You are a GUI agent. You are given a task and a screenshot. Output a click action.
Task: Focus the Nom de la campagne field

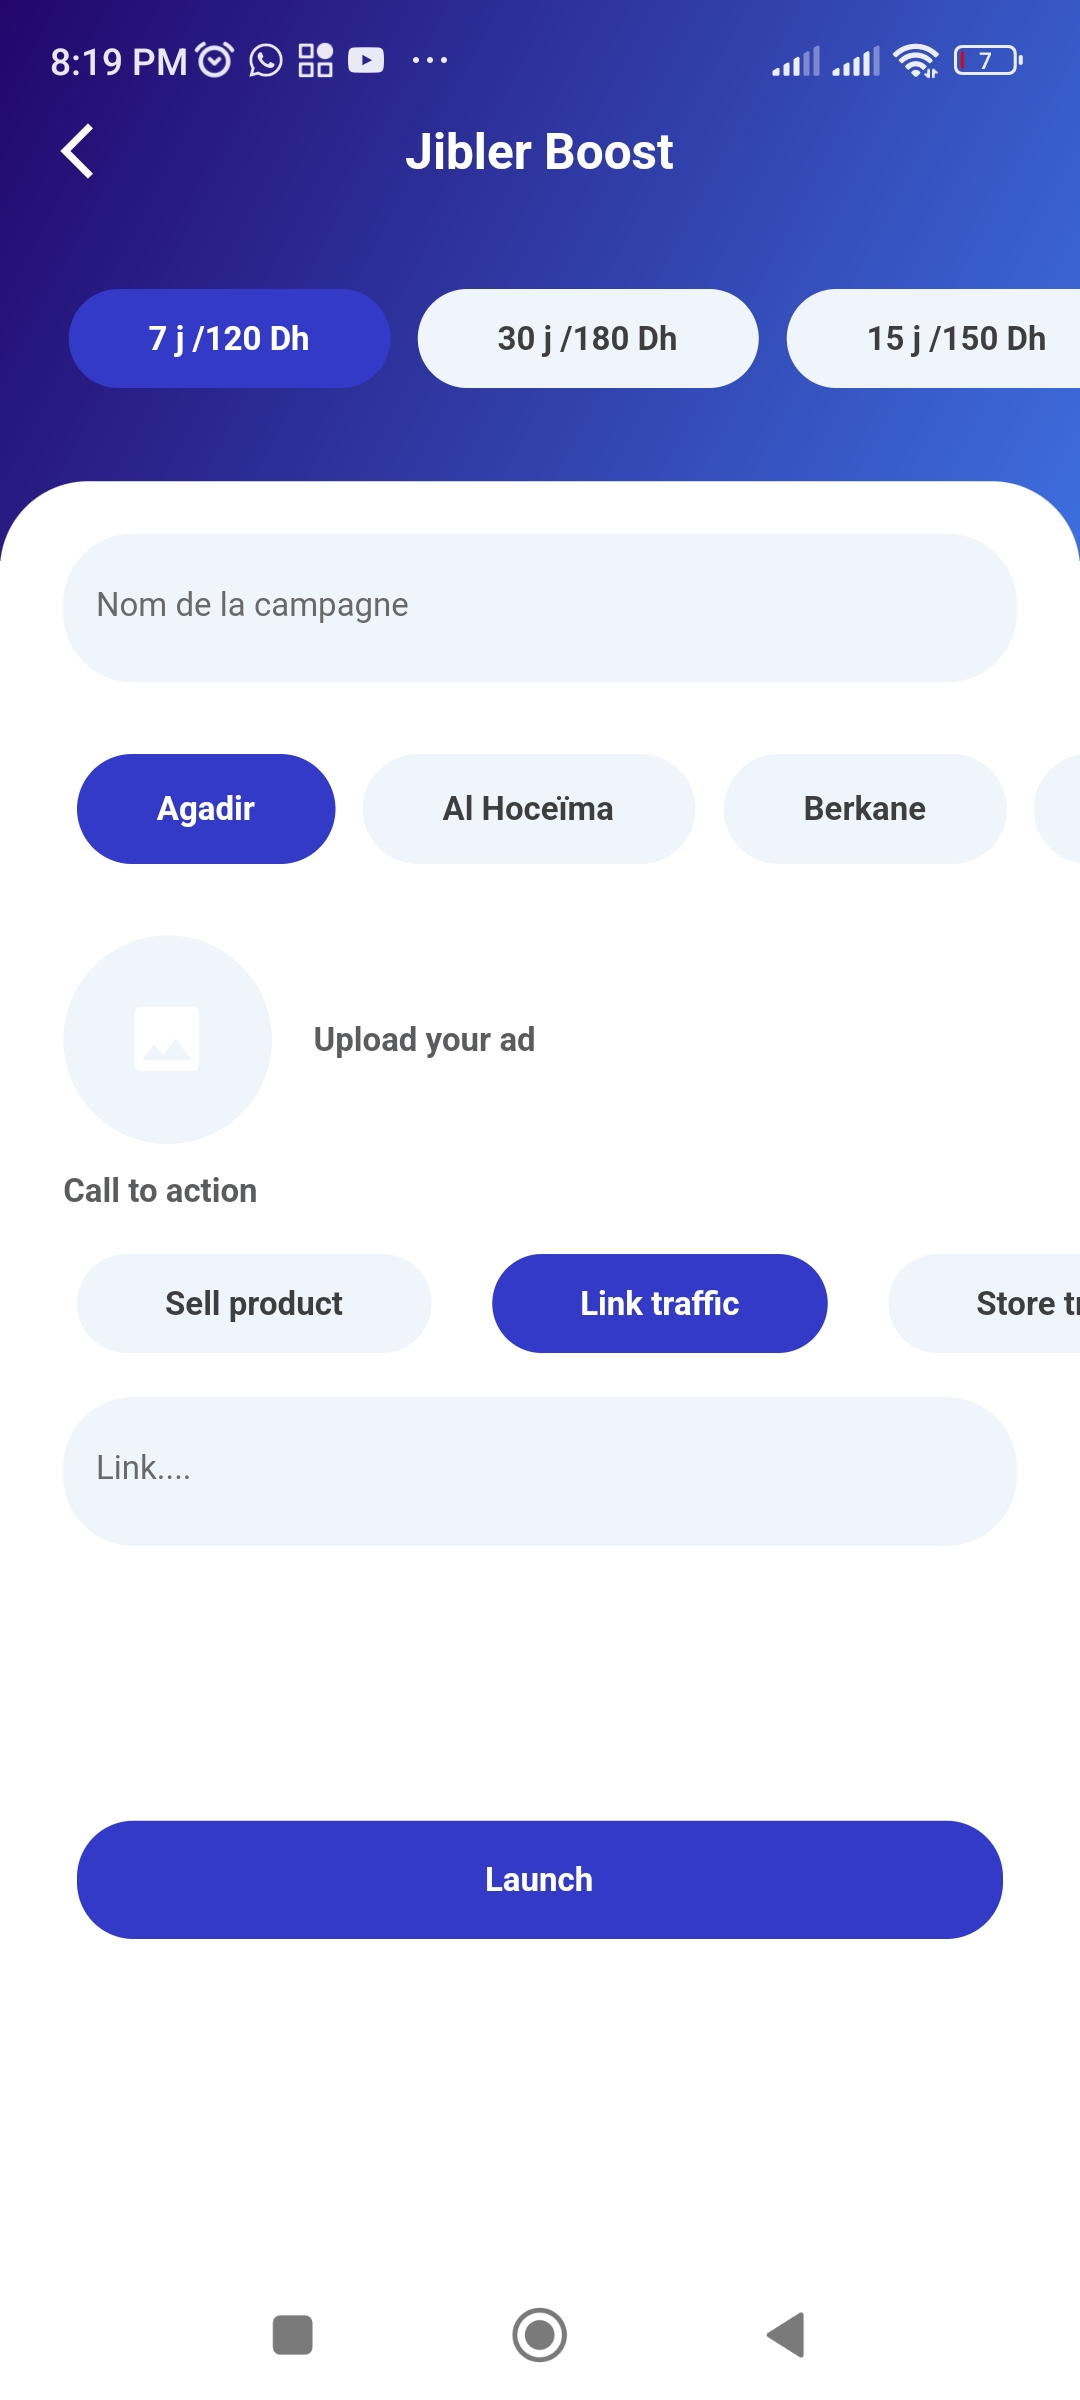pyautogui.click(x=540, y=607)
